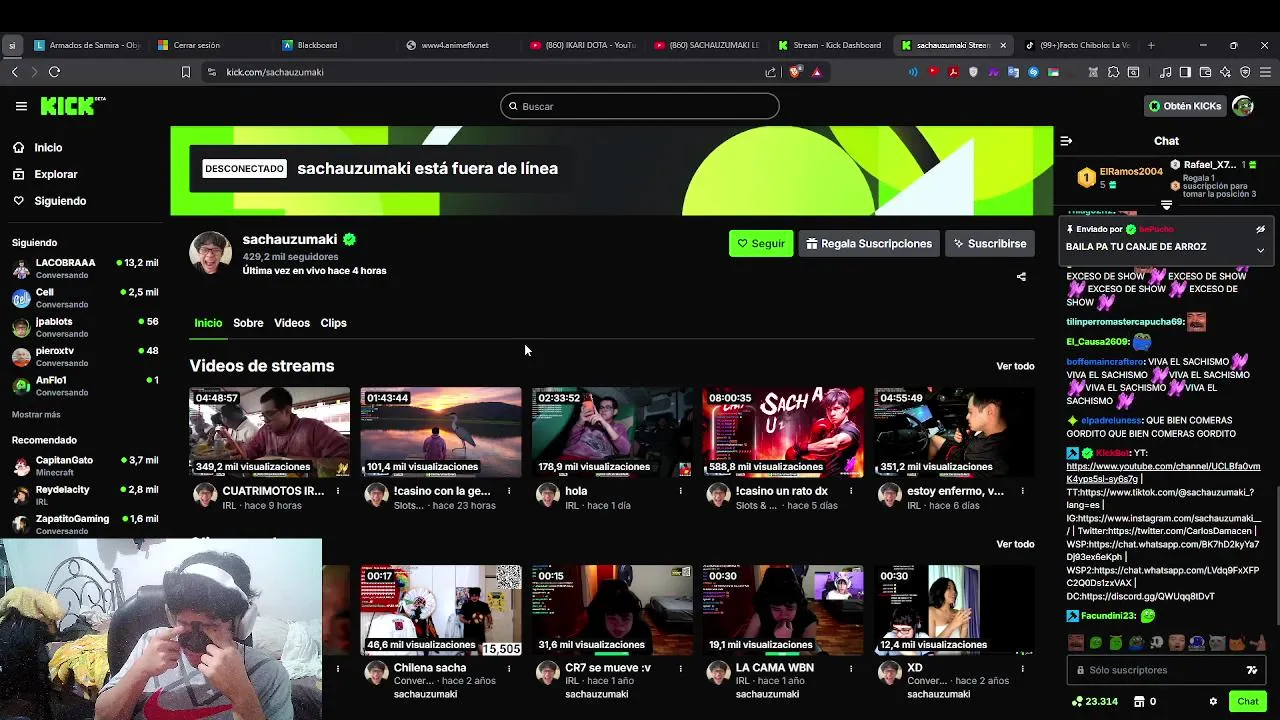Toggle the browser sidebar panel icon

[x=1185, y=72]
